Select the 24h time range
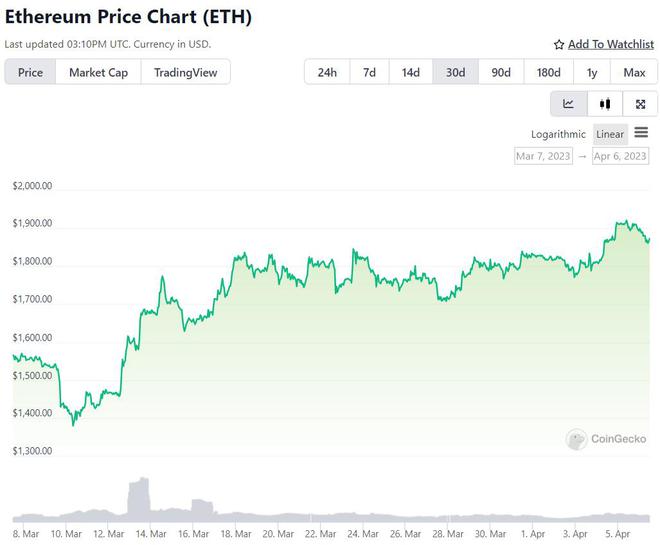 [327, 72]
